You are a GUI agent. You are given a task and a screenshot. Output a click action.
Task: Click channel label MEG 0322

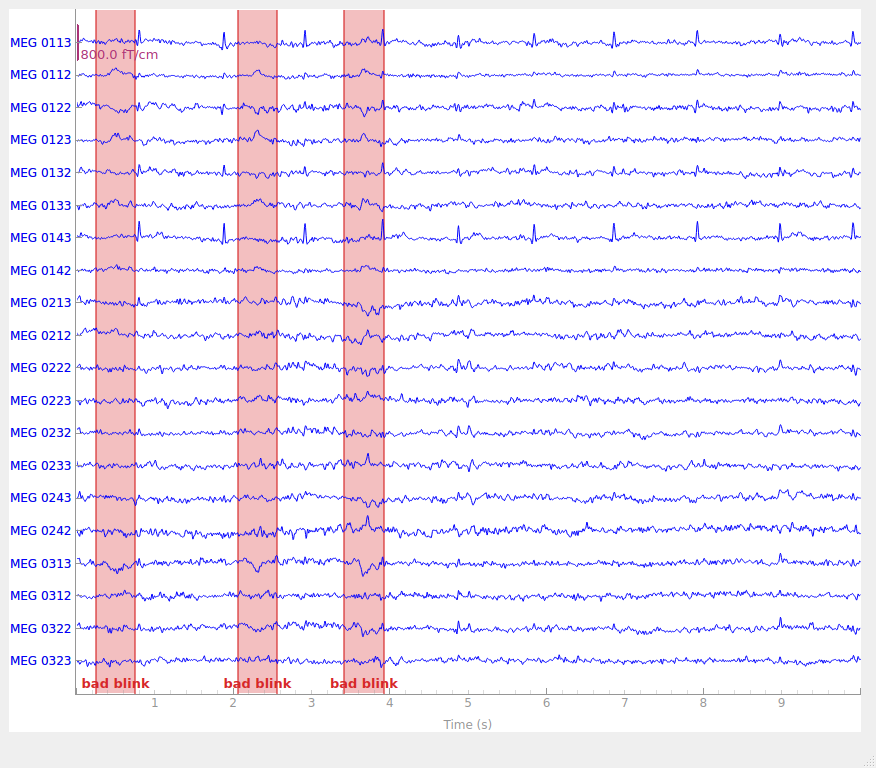tap(41, 629)
